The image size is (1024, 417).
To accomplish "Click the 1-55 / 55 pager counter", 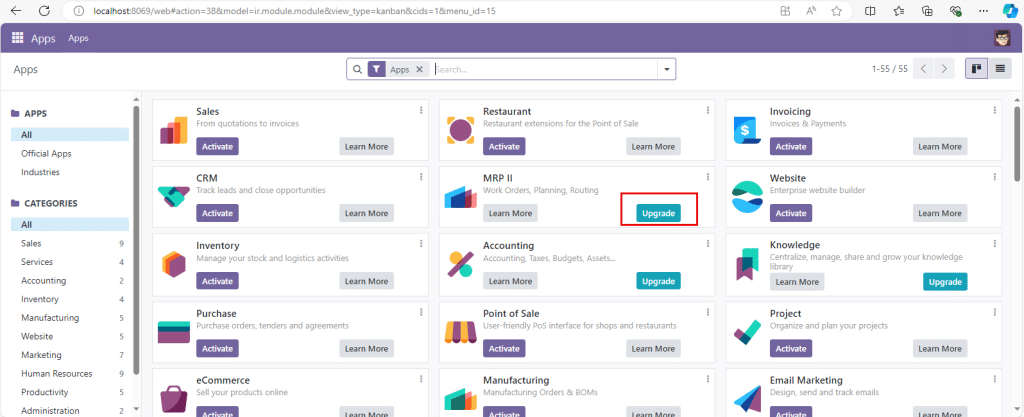I will coord(889,69).
